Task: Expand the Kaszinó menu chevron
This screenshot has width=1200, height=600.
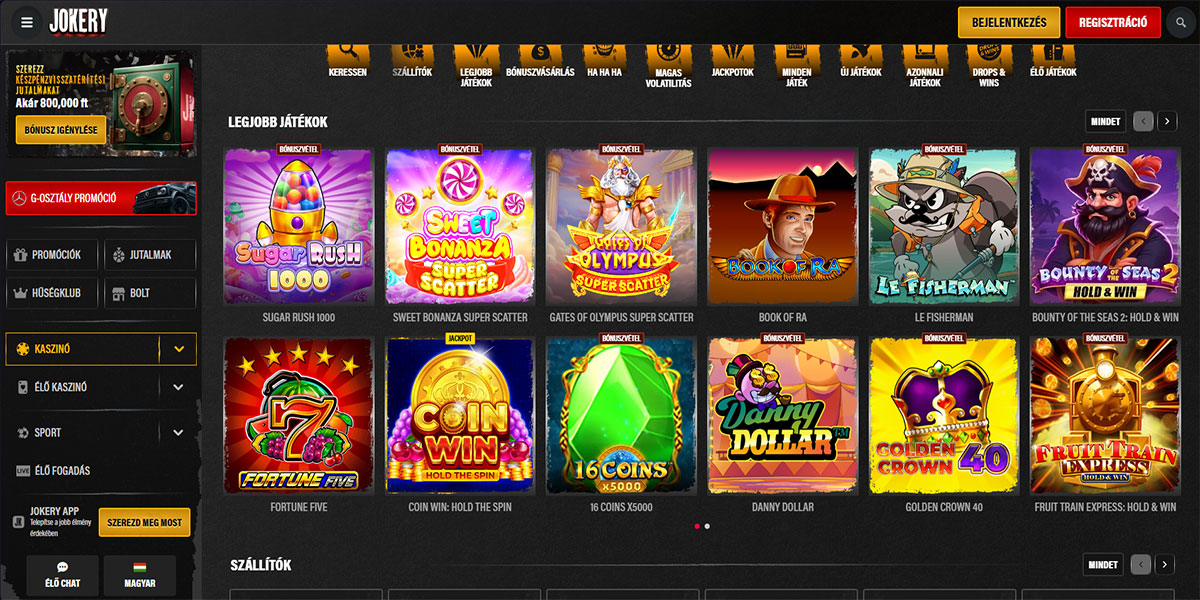Action: 178,349
